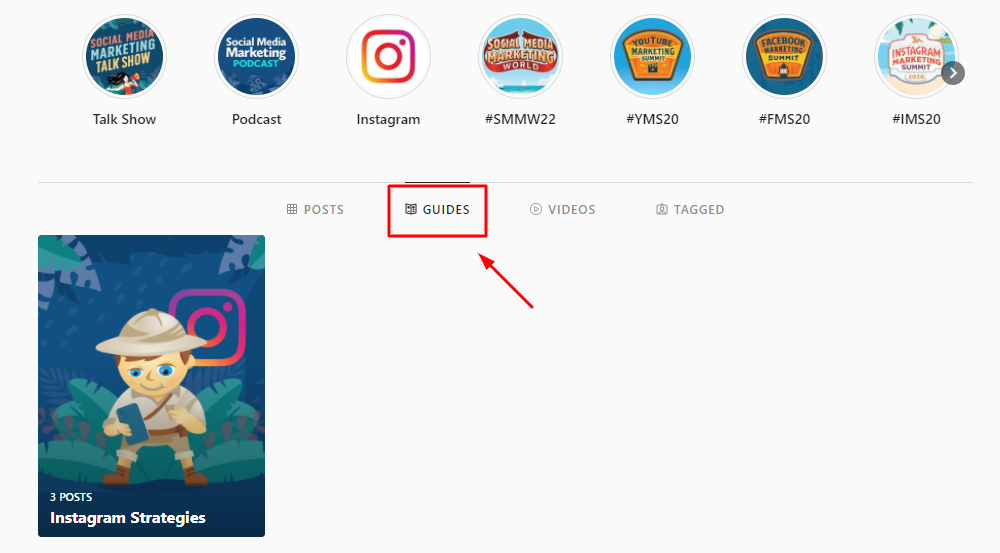
Task: Open the Instagram logo highlight circle
Action: (388, 57)
